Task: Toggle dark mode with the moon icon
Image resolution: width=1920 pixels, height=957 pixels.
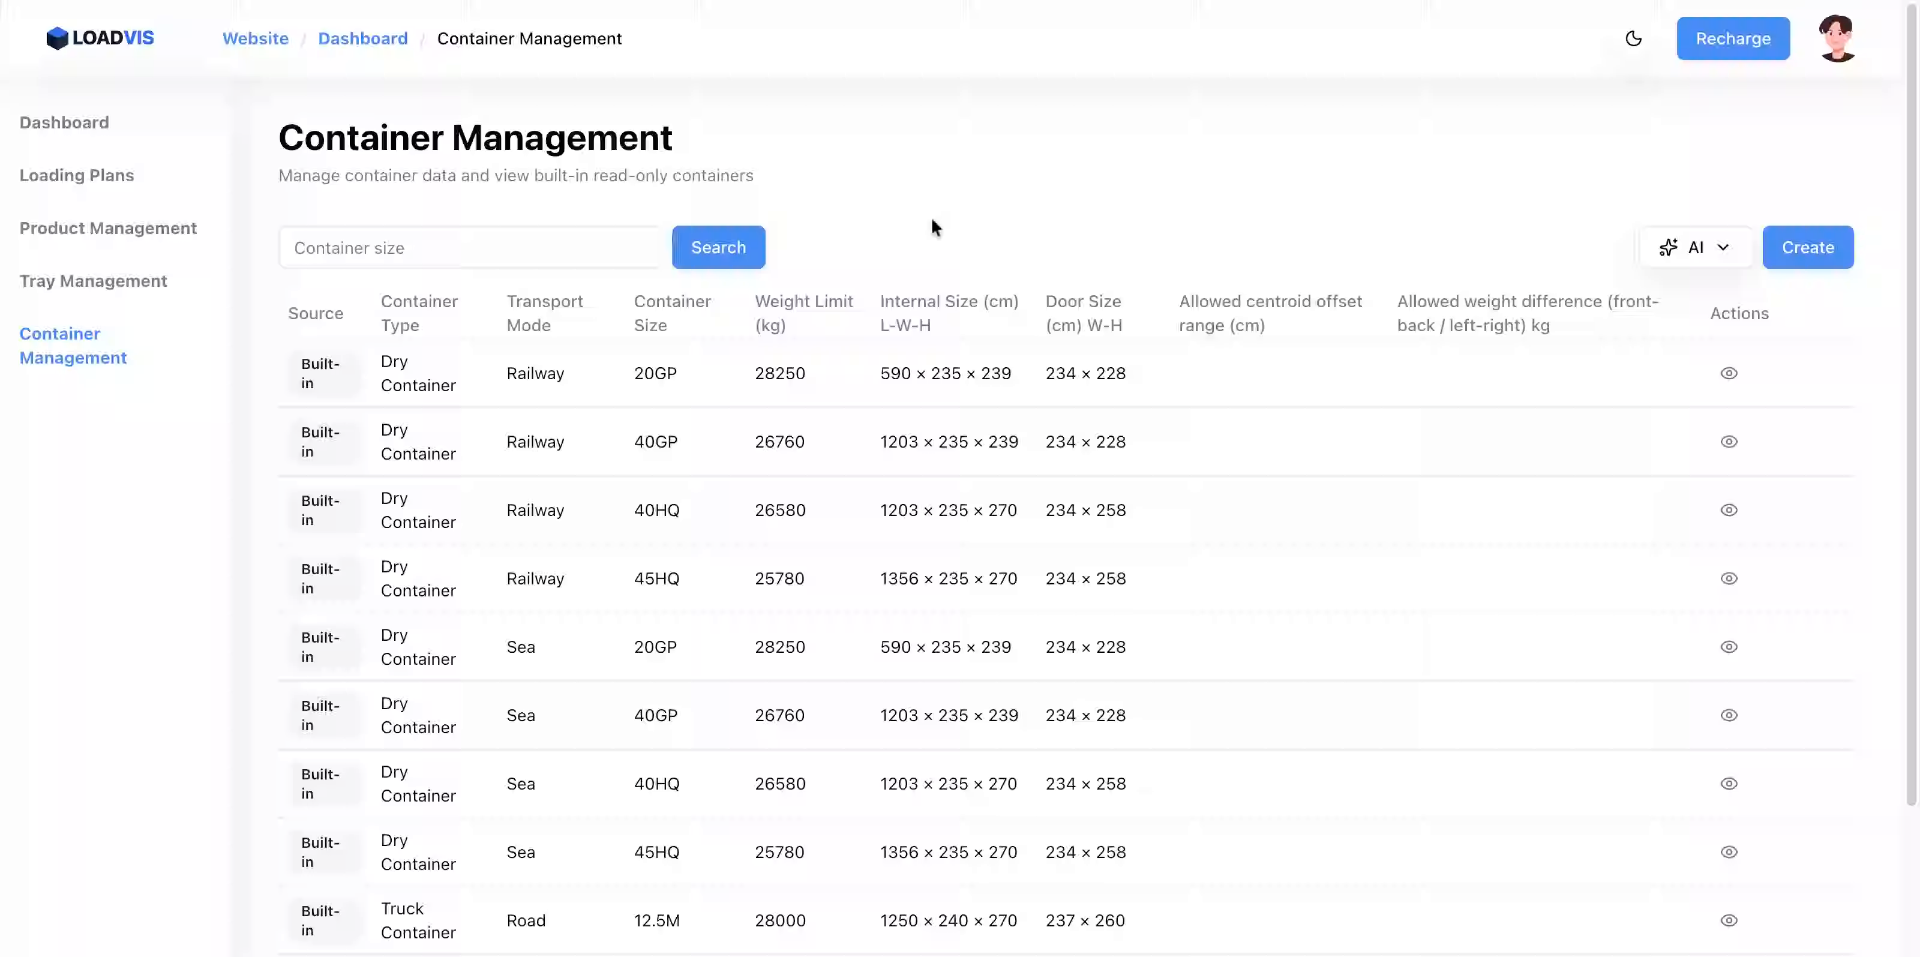Action: tap(1634, 38)
